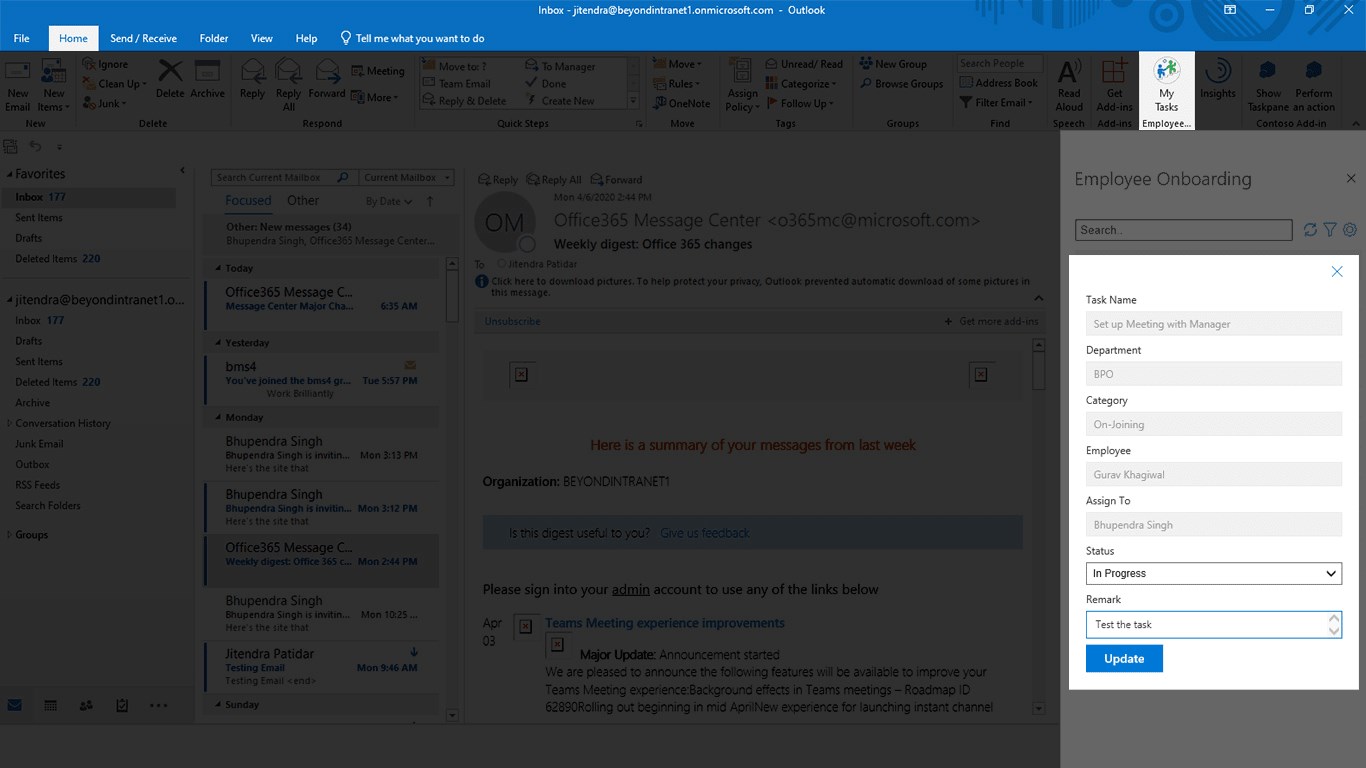Open the Clean Up dropdown
This screenshot has height=768, width=1366.
tap(115, 84)
